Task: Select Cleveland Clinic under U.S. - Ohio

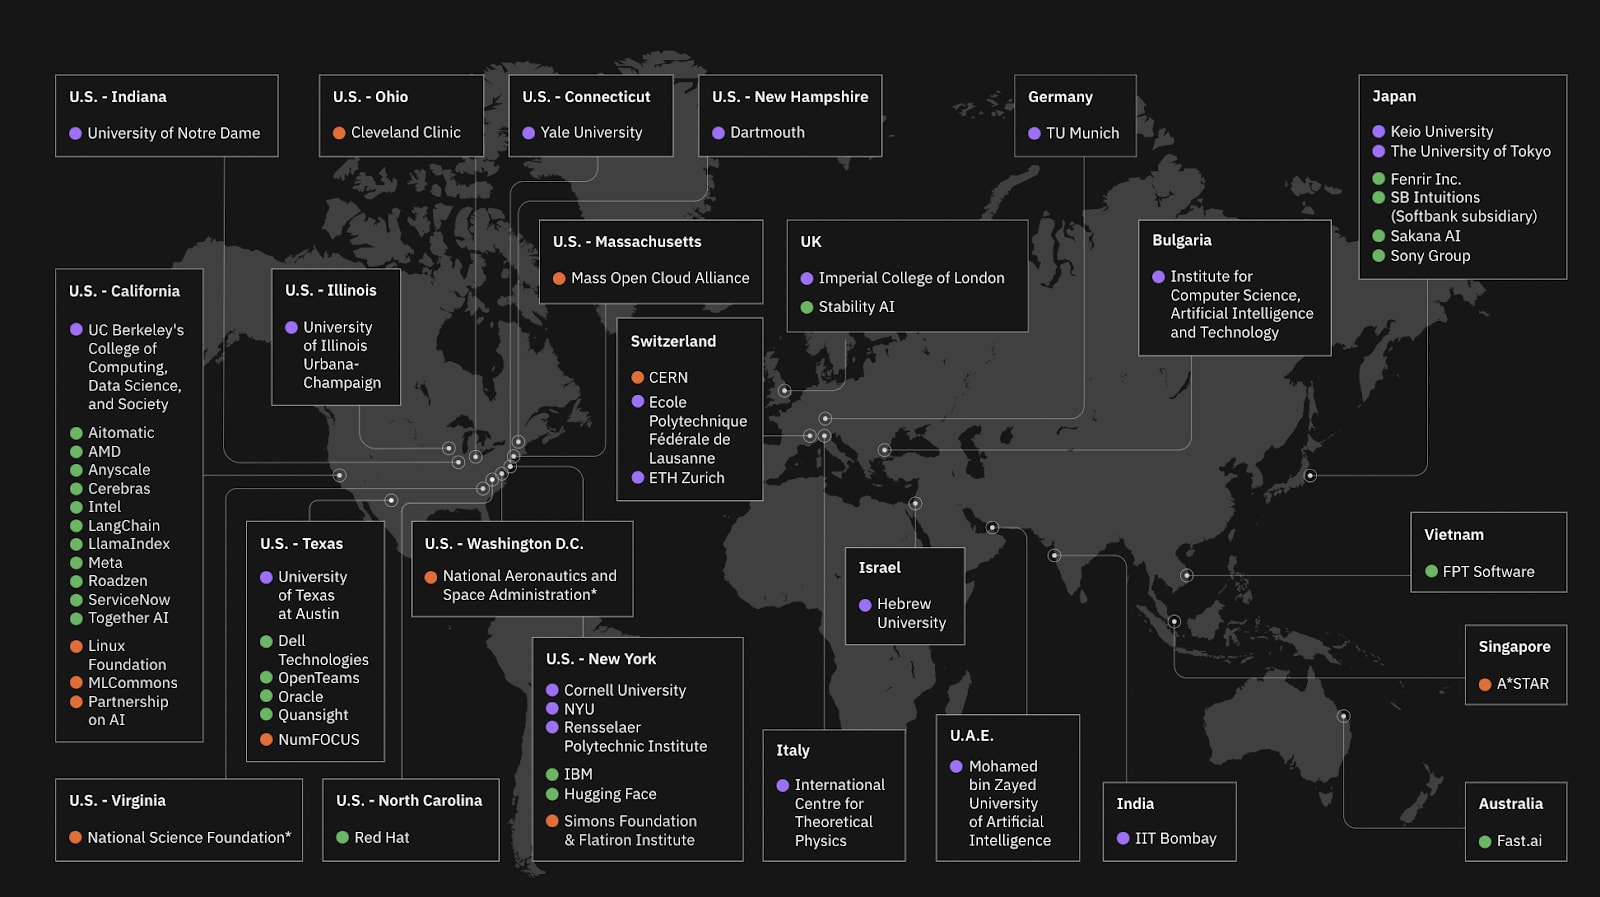Action: click(397, 132)
